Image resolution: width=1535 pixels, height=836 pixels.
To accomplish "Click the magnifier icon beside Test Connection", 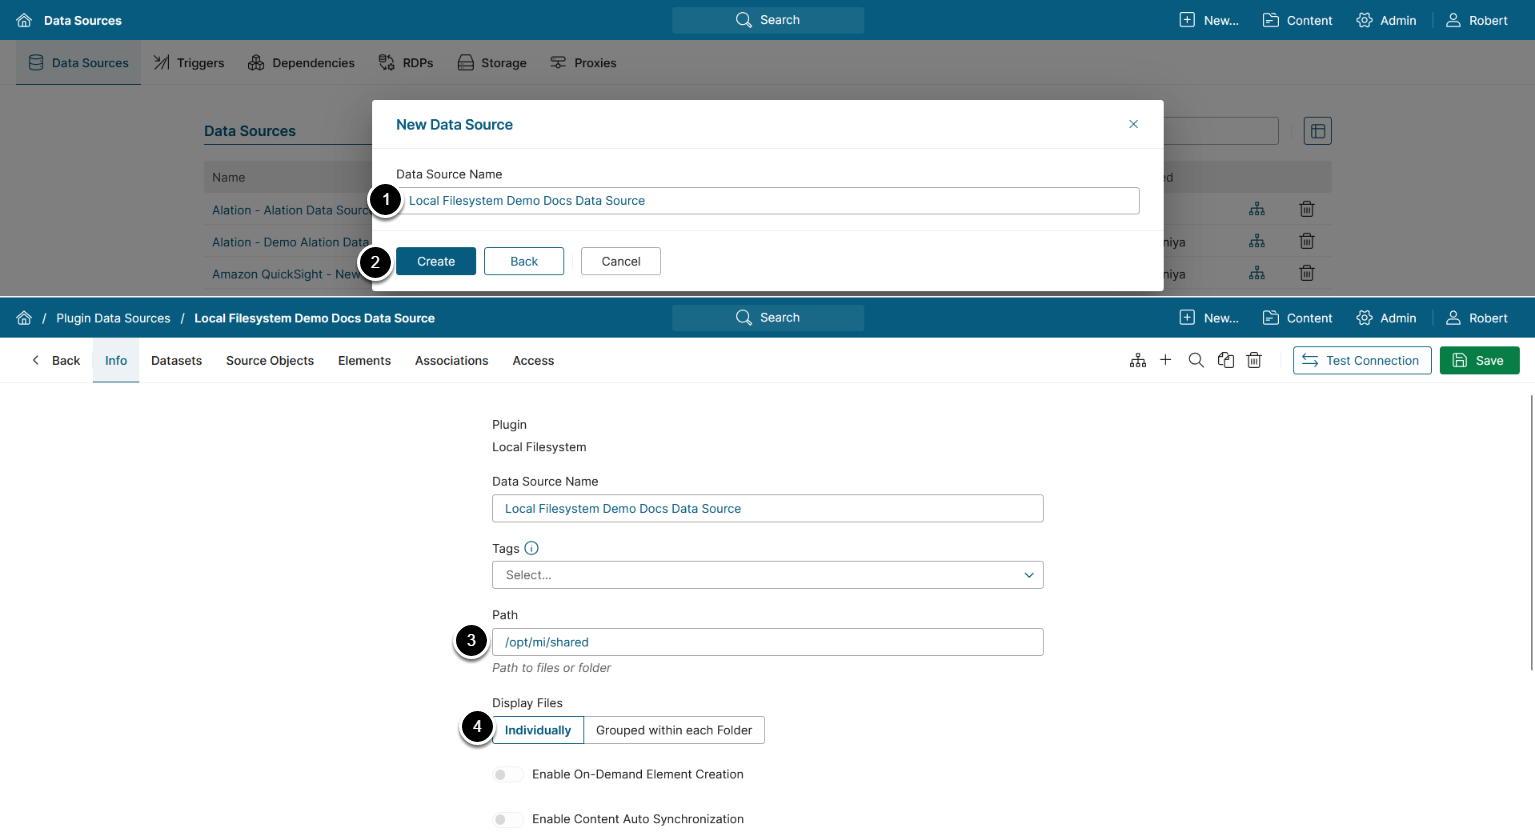I will (1196, 361).
